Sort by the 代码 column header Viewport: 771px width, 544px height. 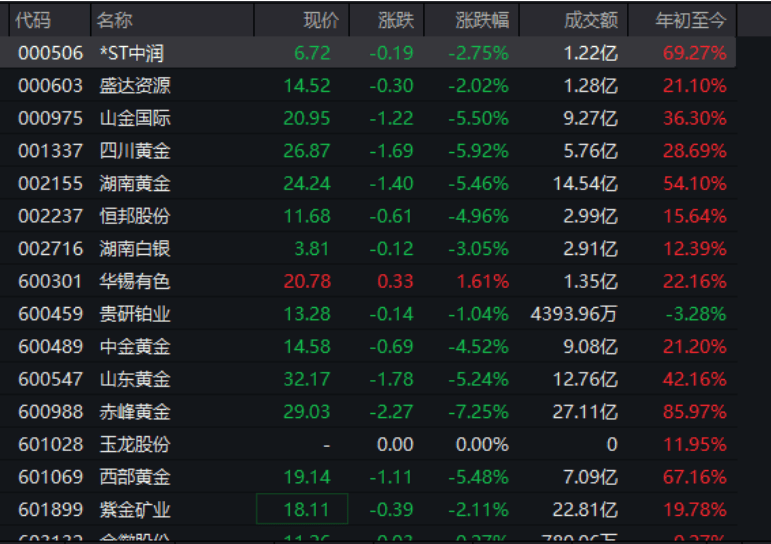(x=33, y=20)
